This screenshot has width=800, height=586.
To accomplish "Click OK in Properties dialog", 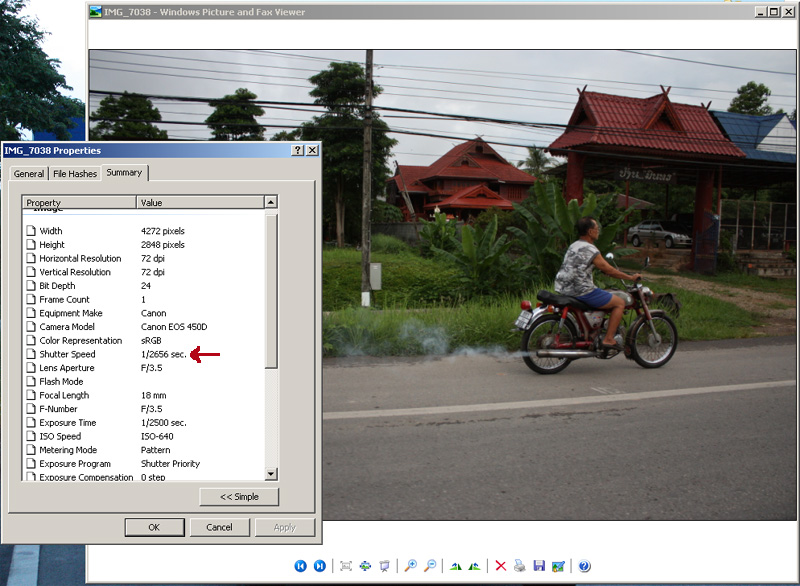I will 154,527.
